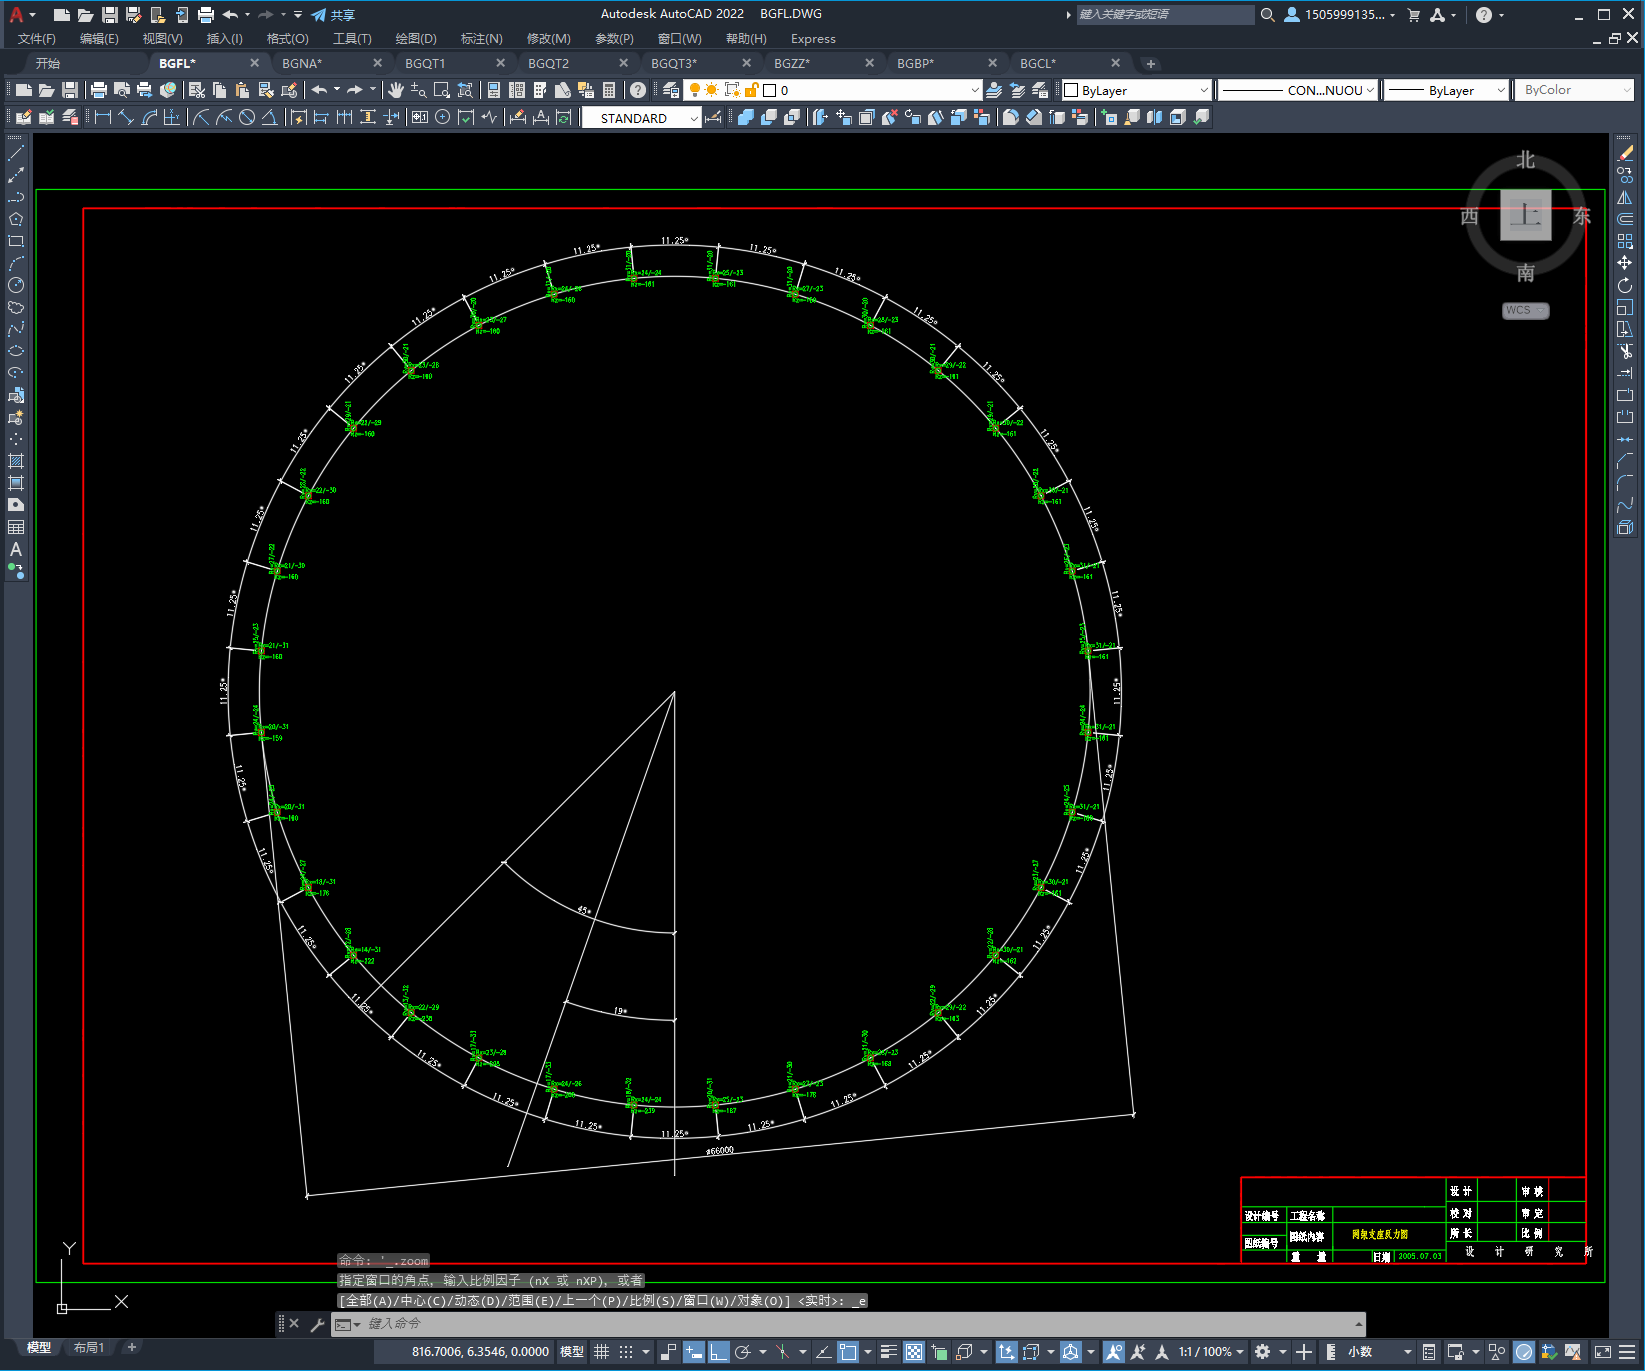1645x1371 pixels.
Task: Click the Save icon in quick access toolbar
Action: (110, 15)
